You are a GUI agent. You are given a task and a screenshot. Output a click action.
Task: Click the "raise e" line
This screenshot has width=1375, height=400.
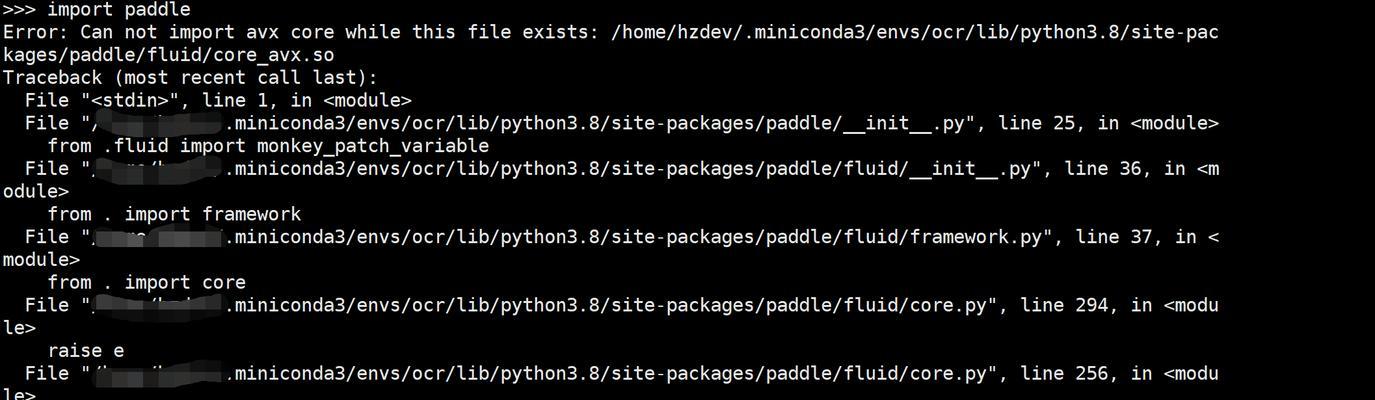pos(85,351)
